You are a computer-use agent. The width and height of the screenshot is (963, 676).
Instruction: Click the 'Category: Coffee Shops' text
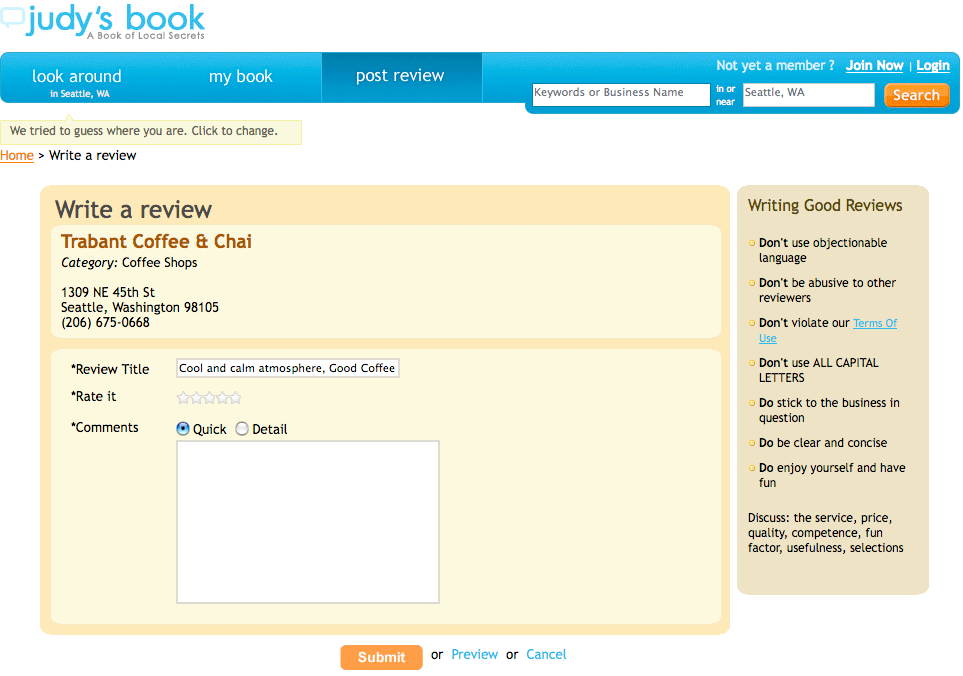click(129, 263)
